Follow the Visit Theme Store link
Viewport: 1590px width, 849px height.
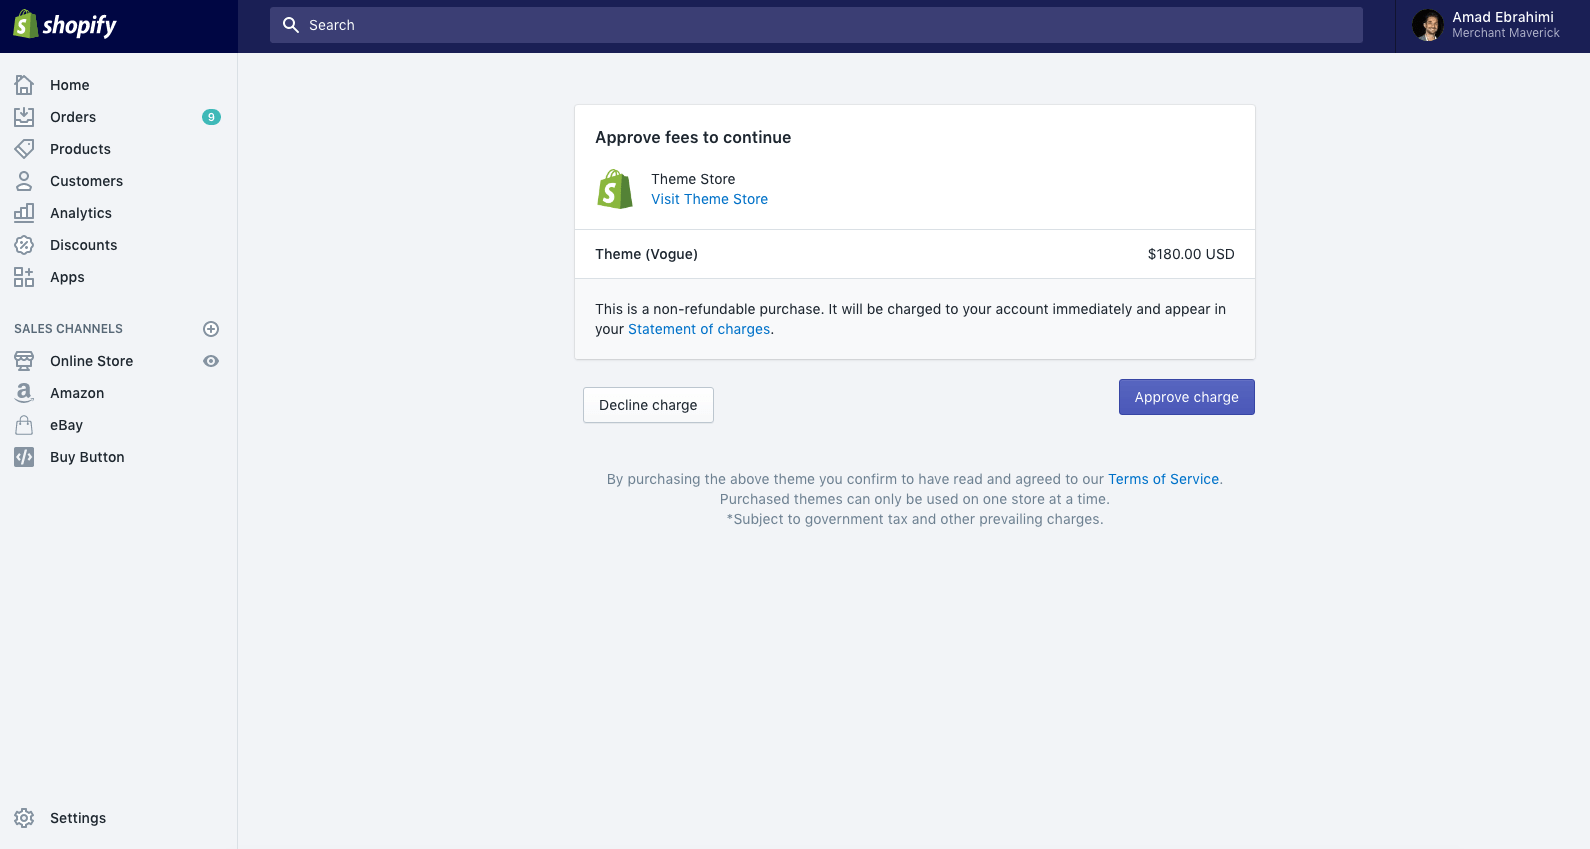pyautogui.click(x=709, y=199)
